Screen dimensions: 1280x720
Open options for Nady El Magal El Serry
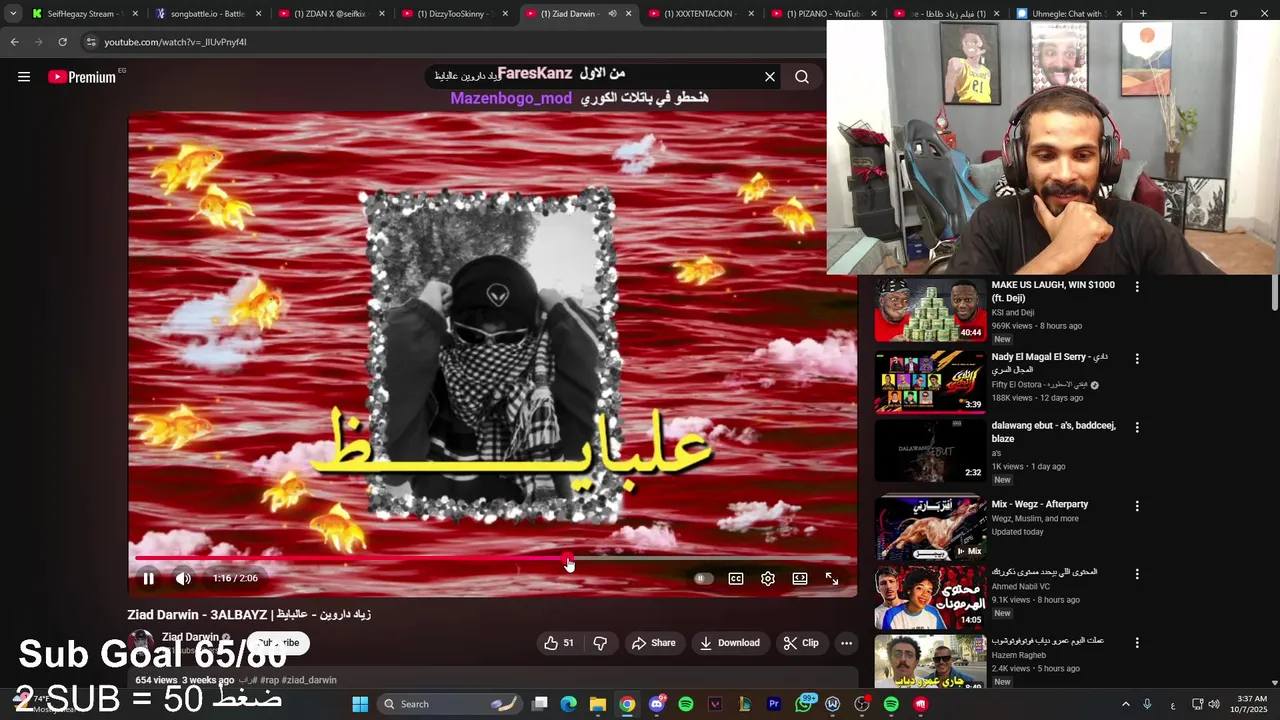pos(1136,359)
